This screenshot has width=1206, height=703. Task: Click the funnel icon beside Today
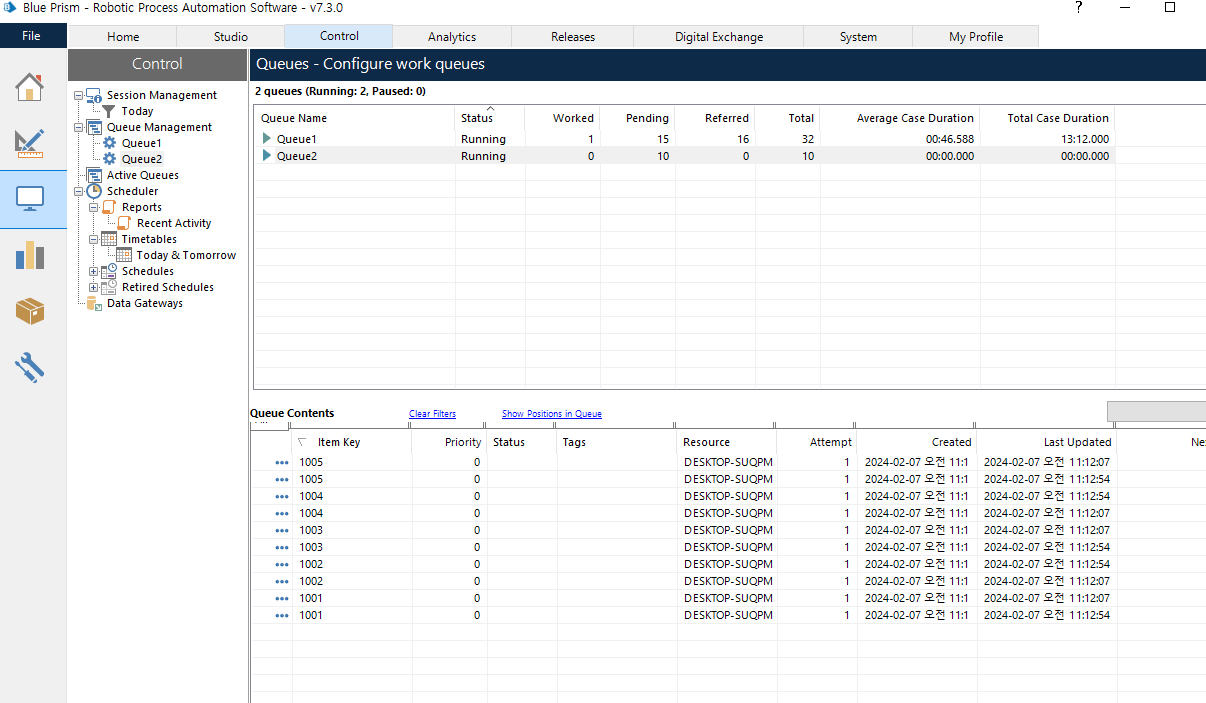(x=109, y=111)
